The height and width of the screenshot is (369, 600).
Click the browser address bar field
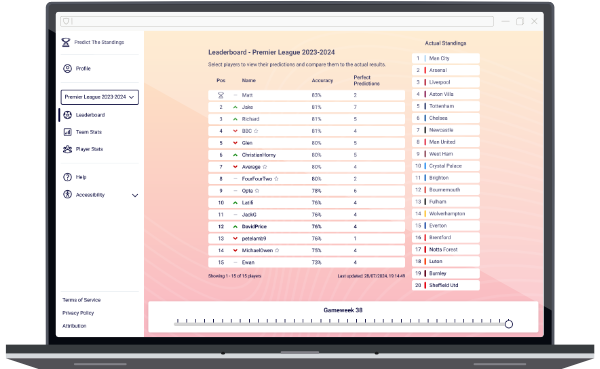[277, 21]
